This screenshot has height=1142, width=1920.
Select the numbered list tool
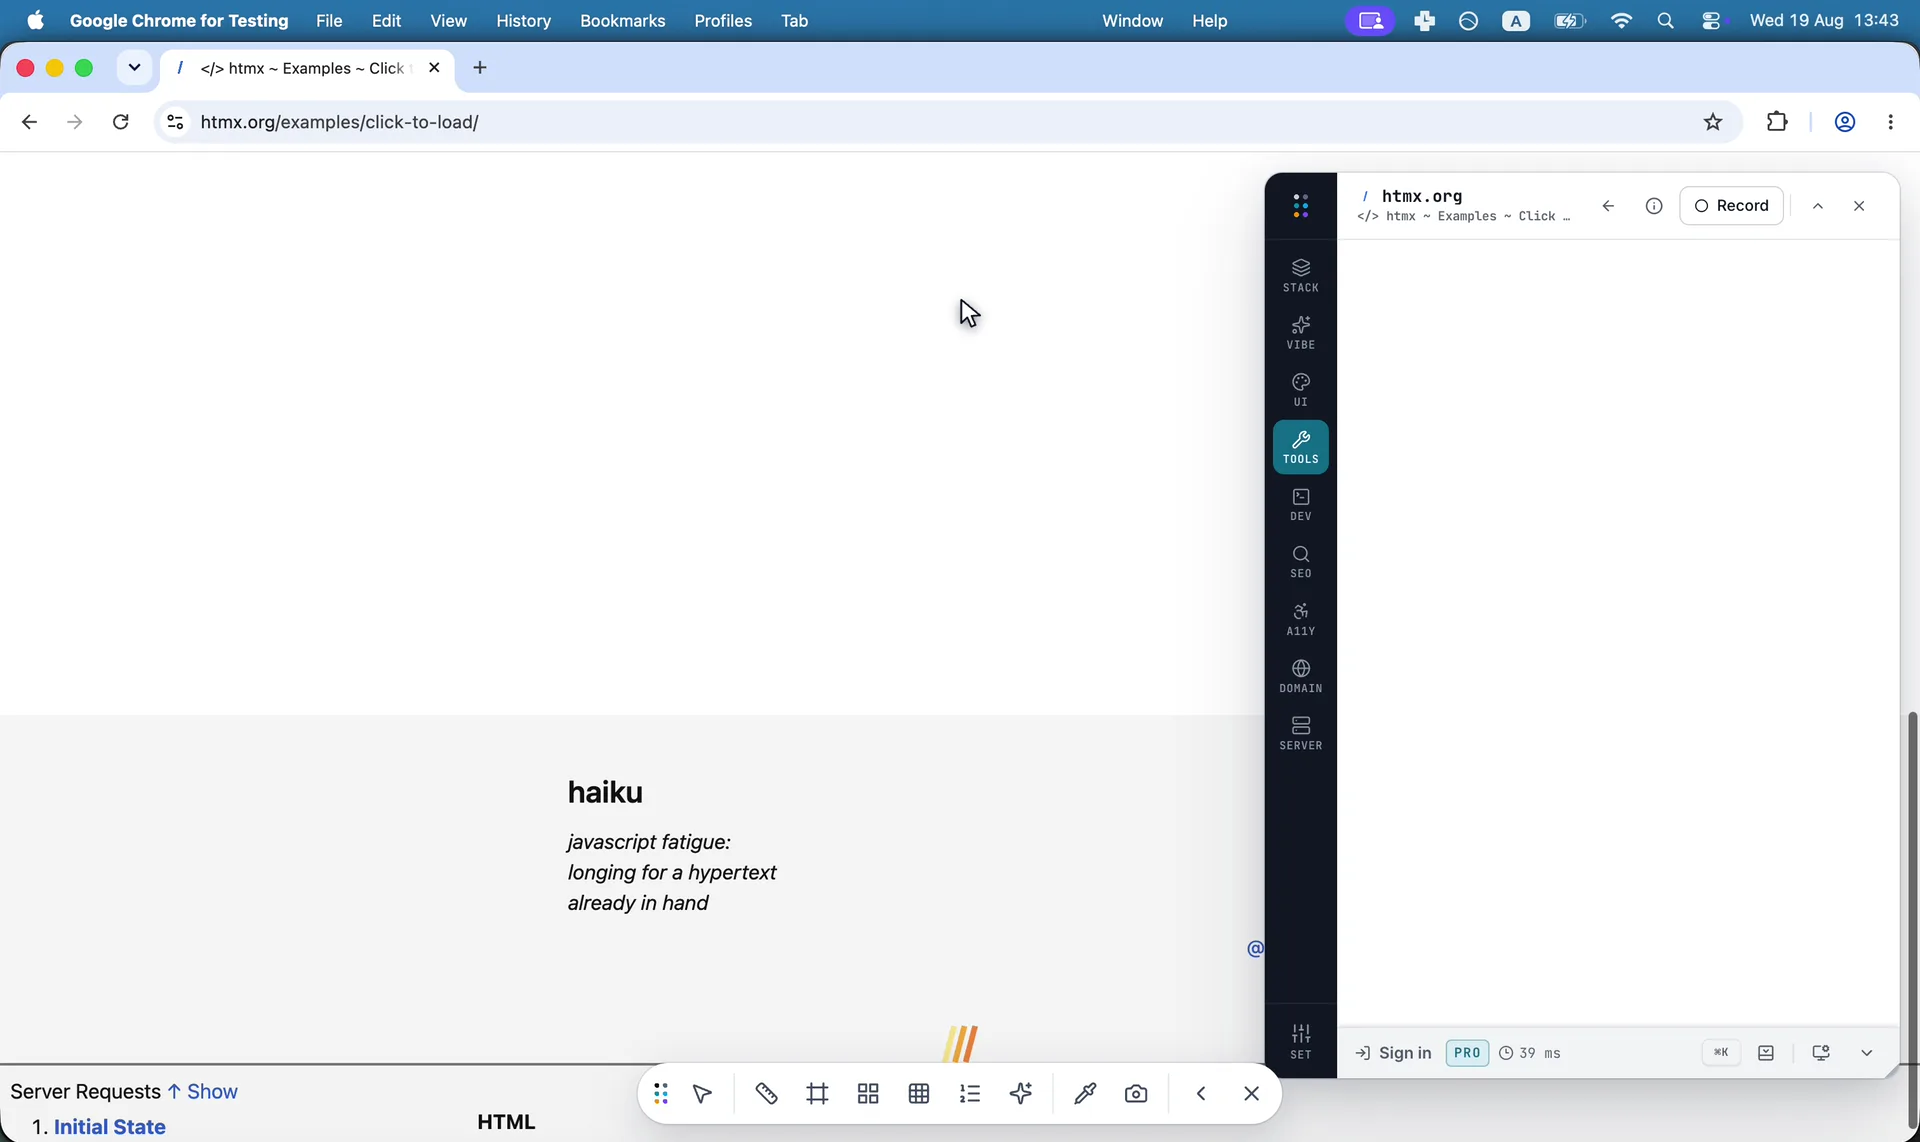970,1093
